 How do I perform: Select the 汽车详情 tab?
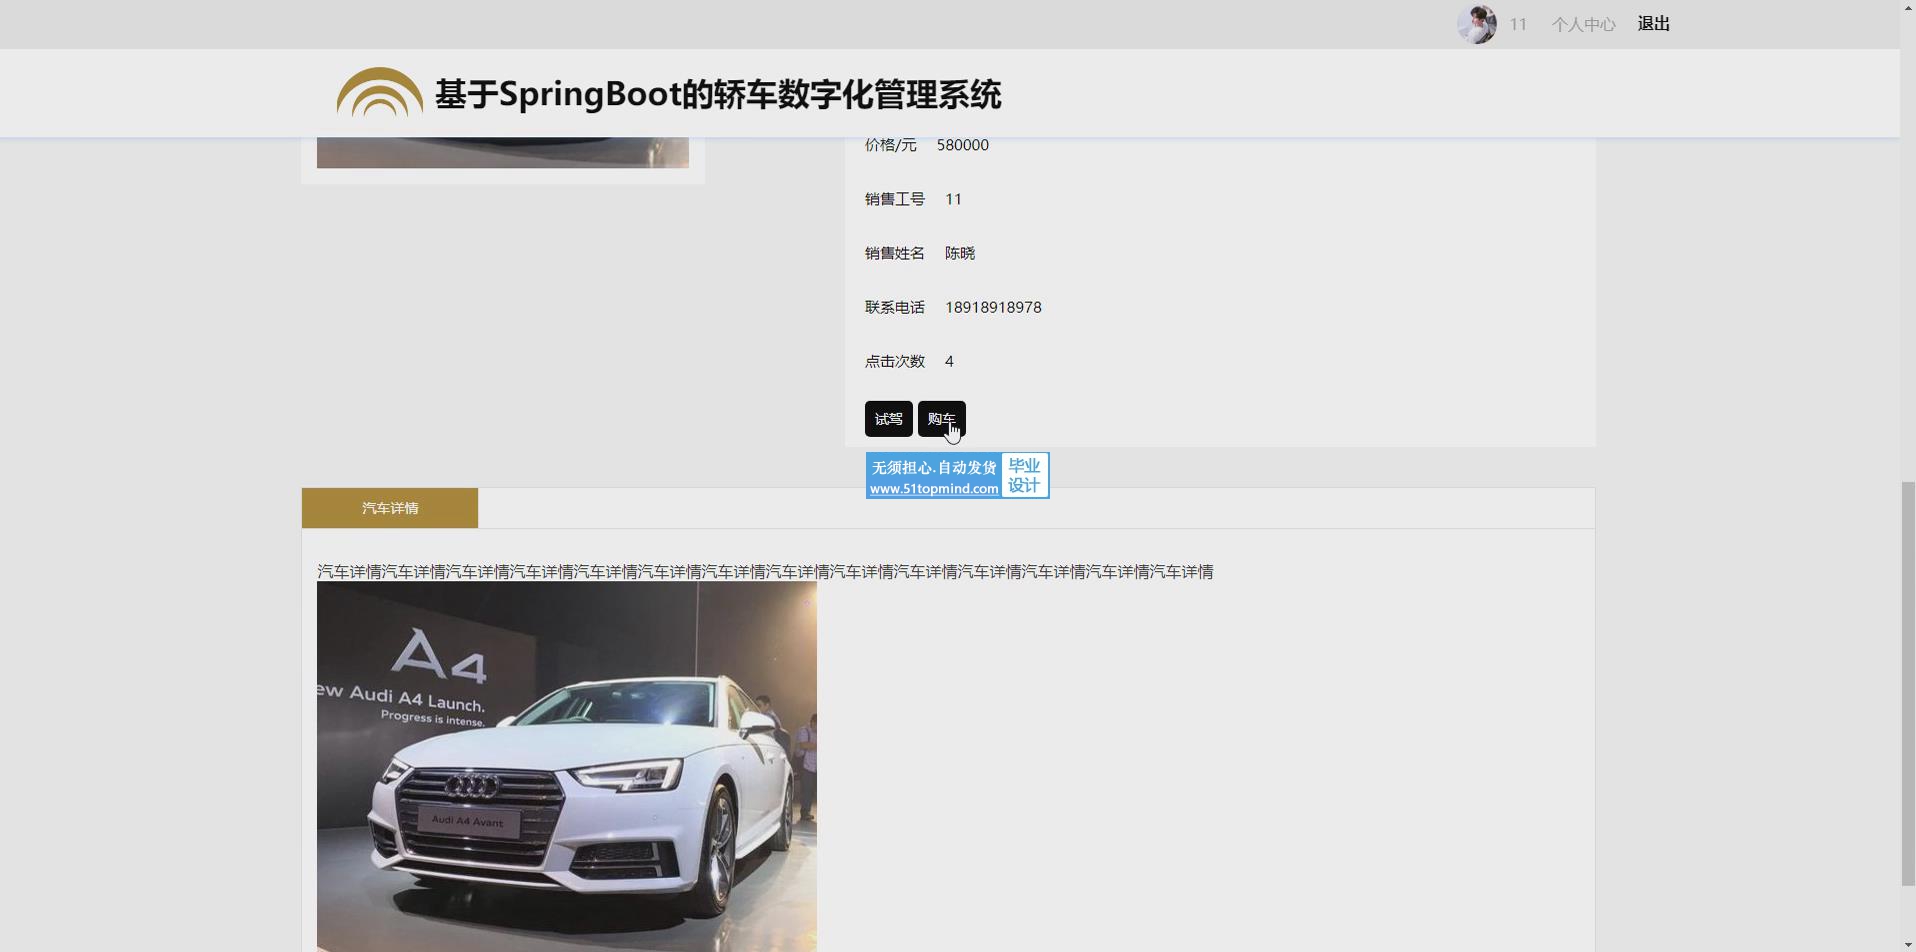390,508
